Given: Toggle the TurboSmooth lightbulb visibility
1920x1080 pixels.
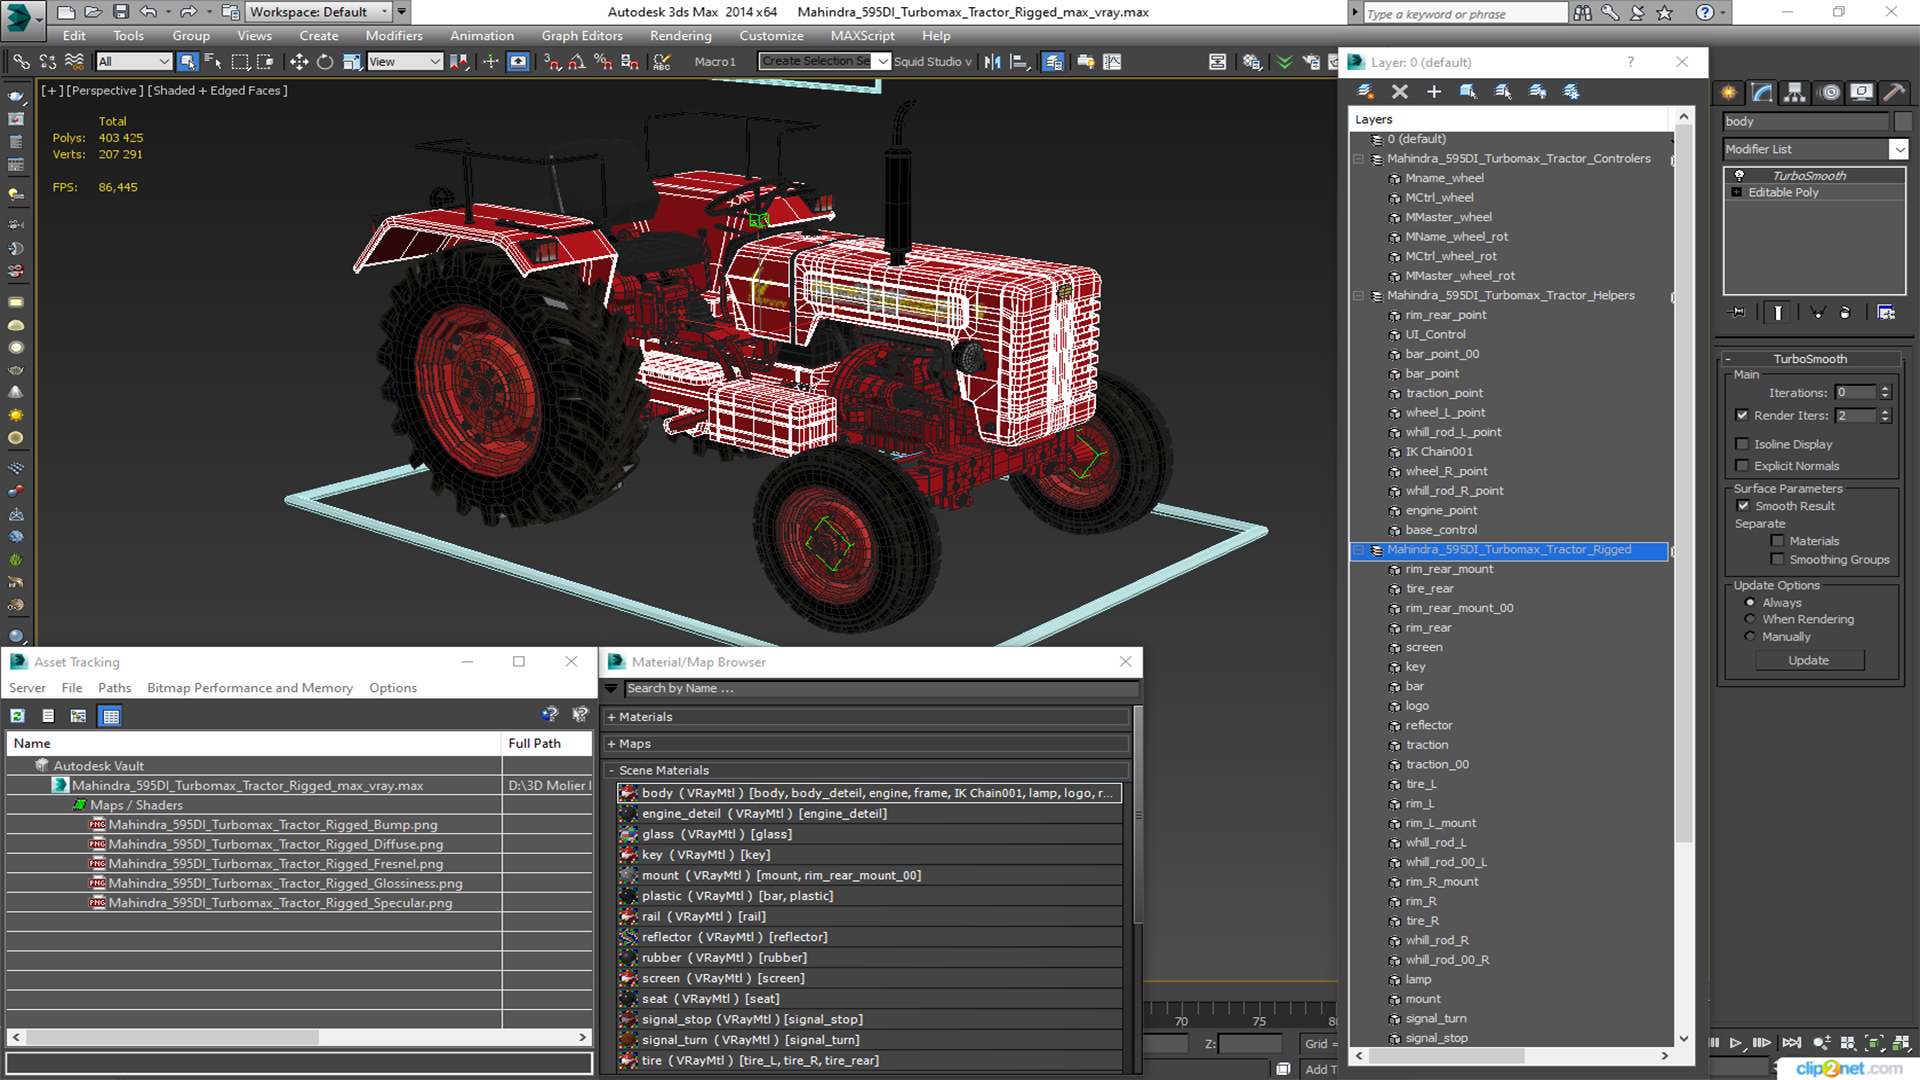Looking at the screenshot, I should click(1739, 175).
